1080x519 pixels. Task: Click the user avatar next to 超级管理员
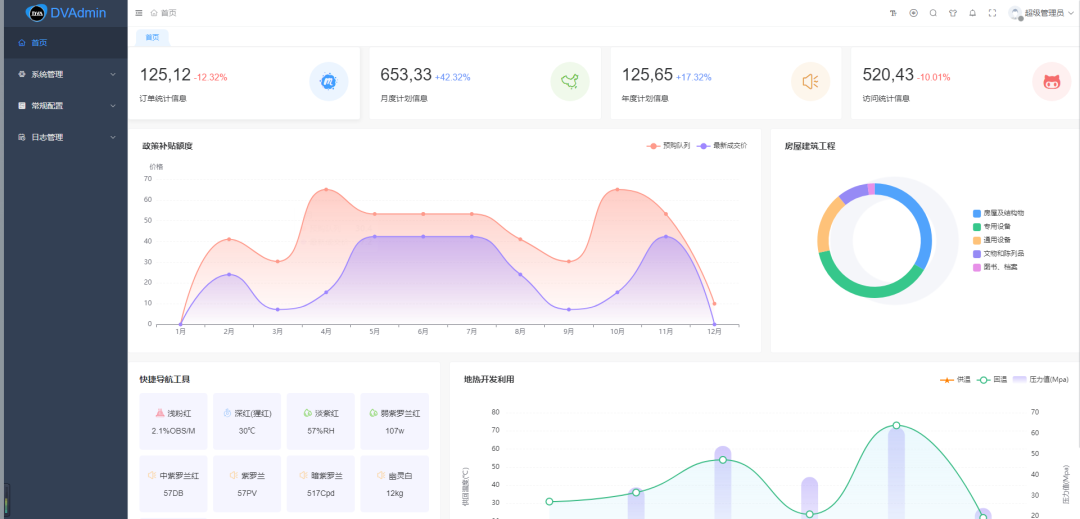point(1015,13)
